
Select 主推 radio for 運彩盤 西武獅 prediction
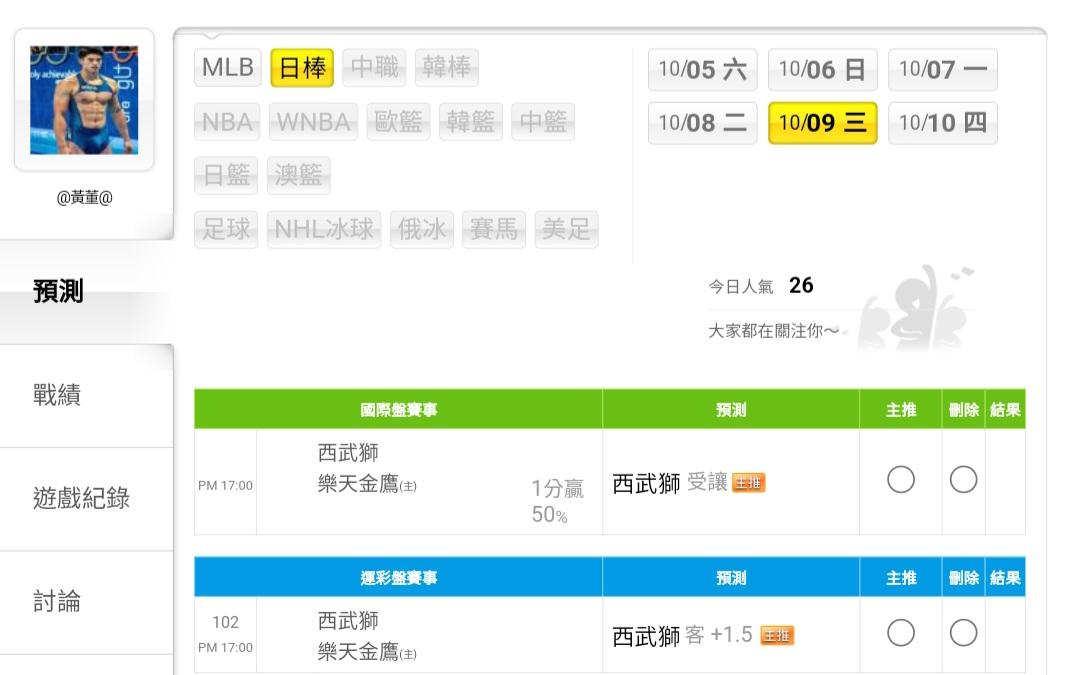[x=901, y=633]
